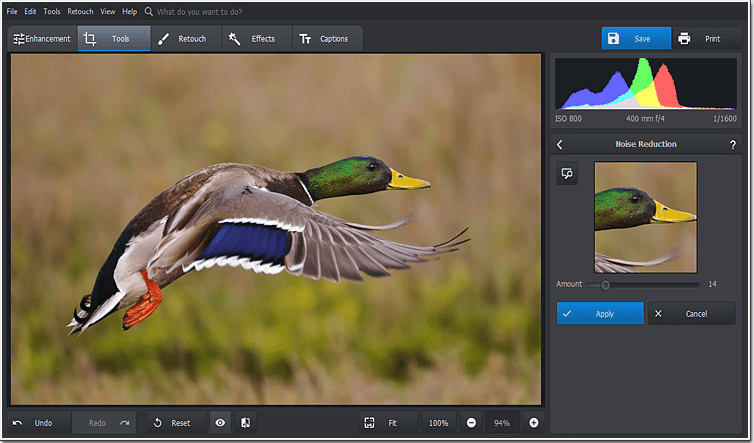Open the Help menu
Viewport: 754px width, 443px height.
pos(129,11)
